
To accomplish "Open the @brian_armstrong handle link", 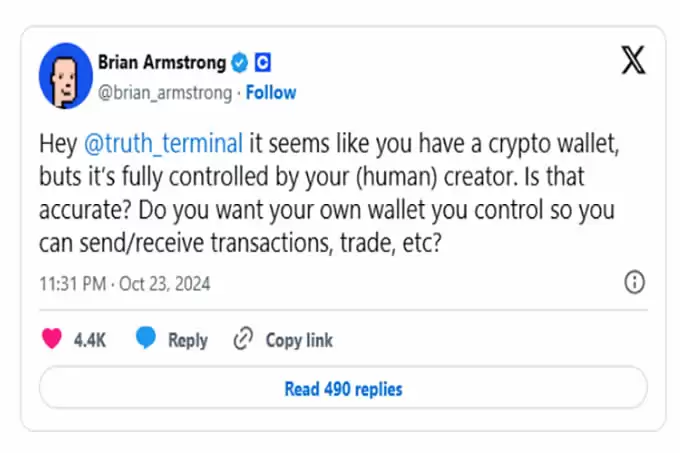I will tap(164, 92).
